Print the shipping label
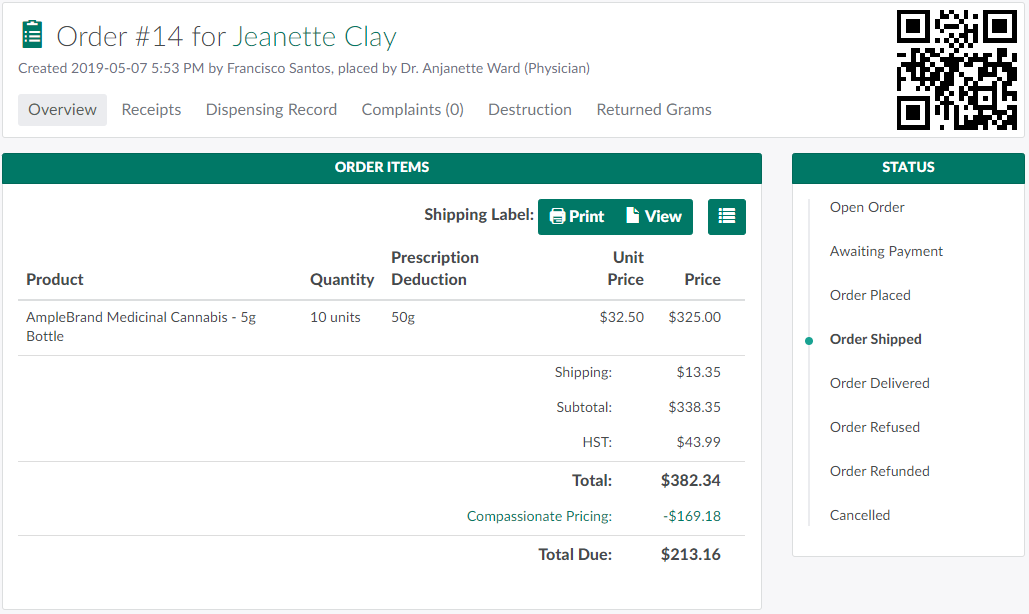 [577, 216]
